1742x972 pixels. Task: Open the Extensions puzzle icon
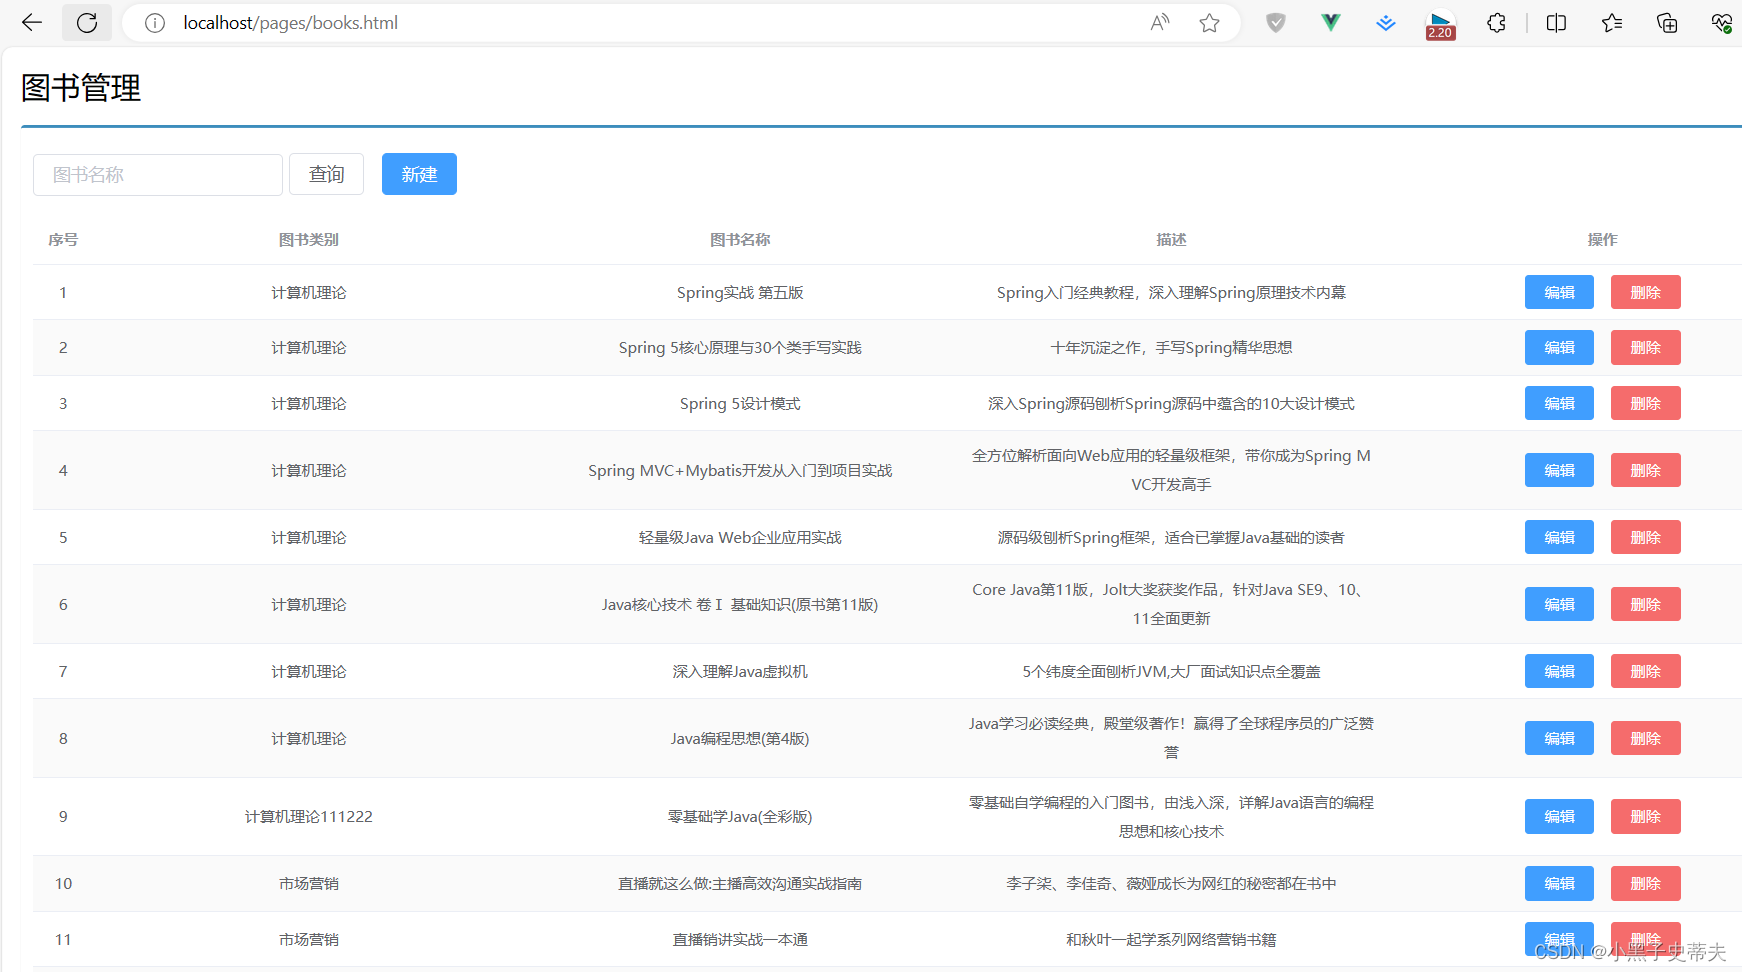(1496, 23)
